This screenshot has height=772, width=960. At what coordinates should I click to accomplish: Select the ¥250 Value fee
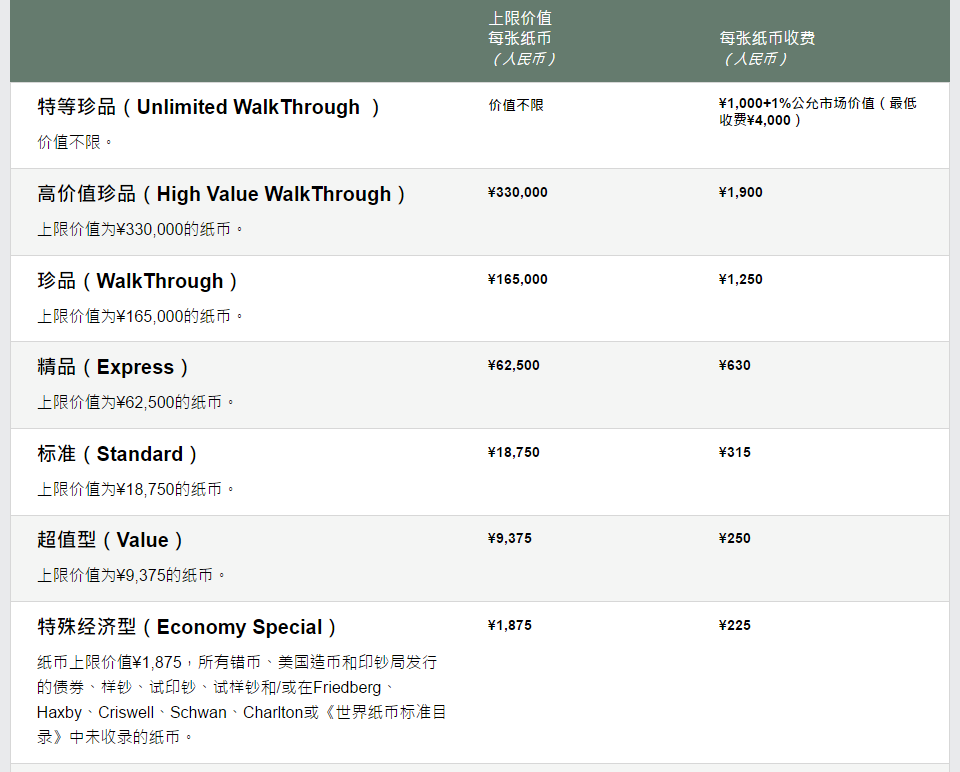click(x=735, y=539)
